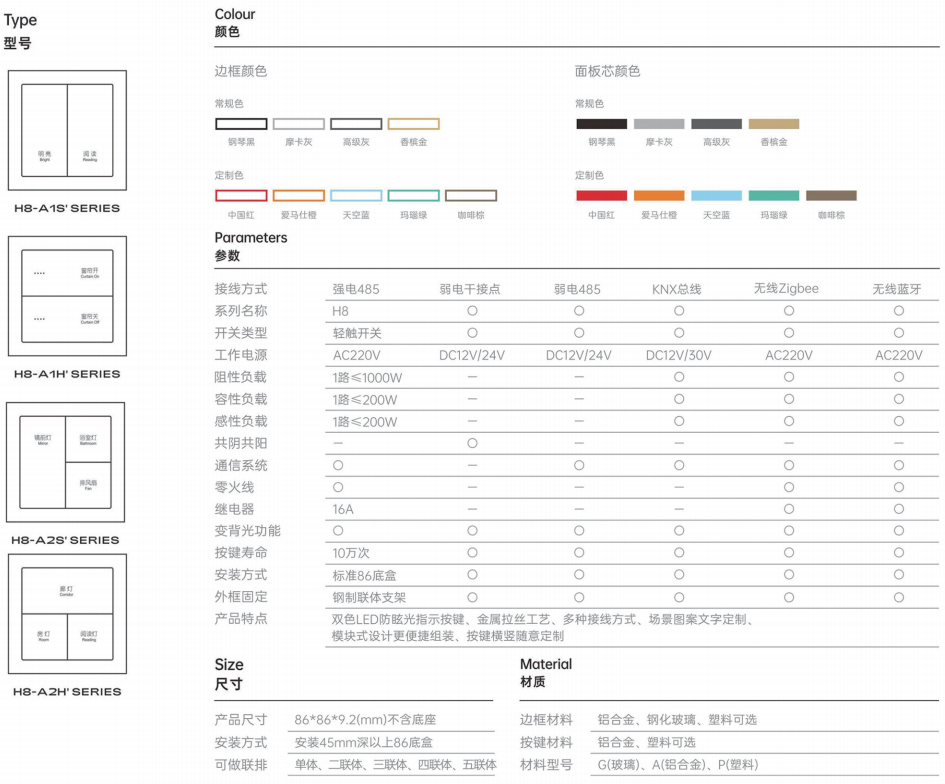Click the H8-A2S' SERIES label
This screenshot has height=784, width=945.
[x=66, y=540]
